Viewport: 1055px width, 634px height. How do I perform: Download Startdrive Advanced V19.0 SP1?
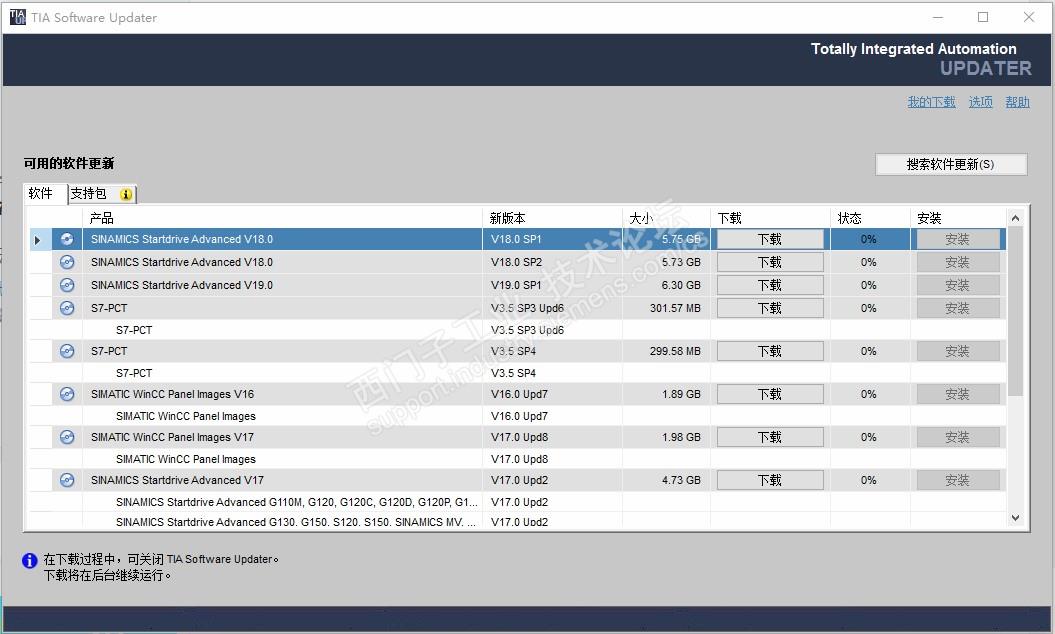point(770,285)
